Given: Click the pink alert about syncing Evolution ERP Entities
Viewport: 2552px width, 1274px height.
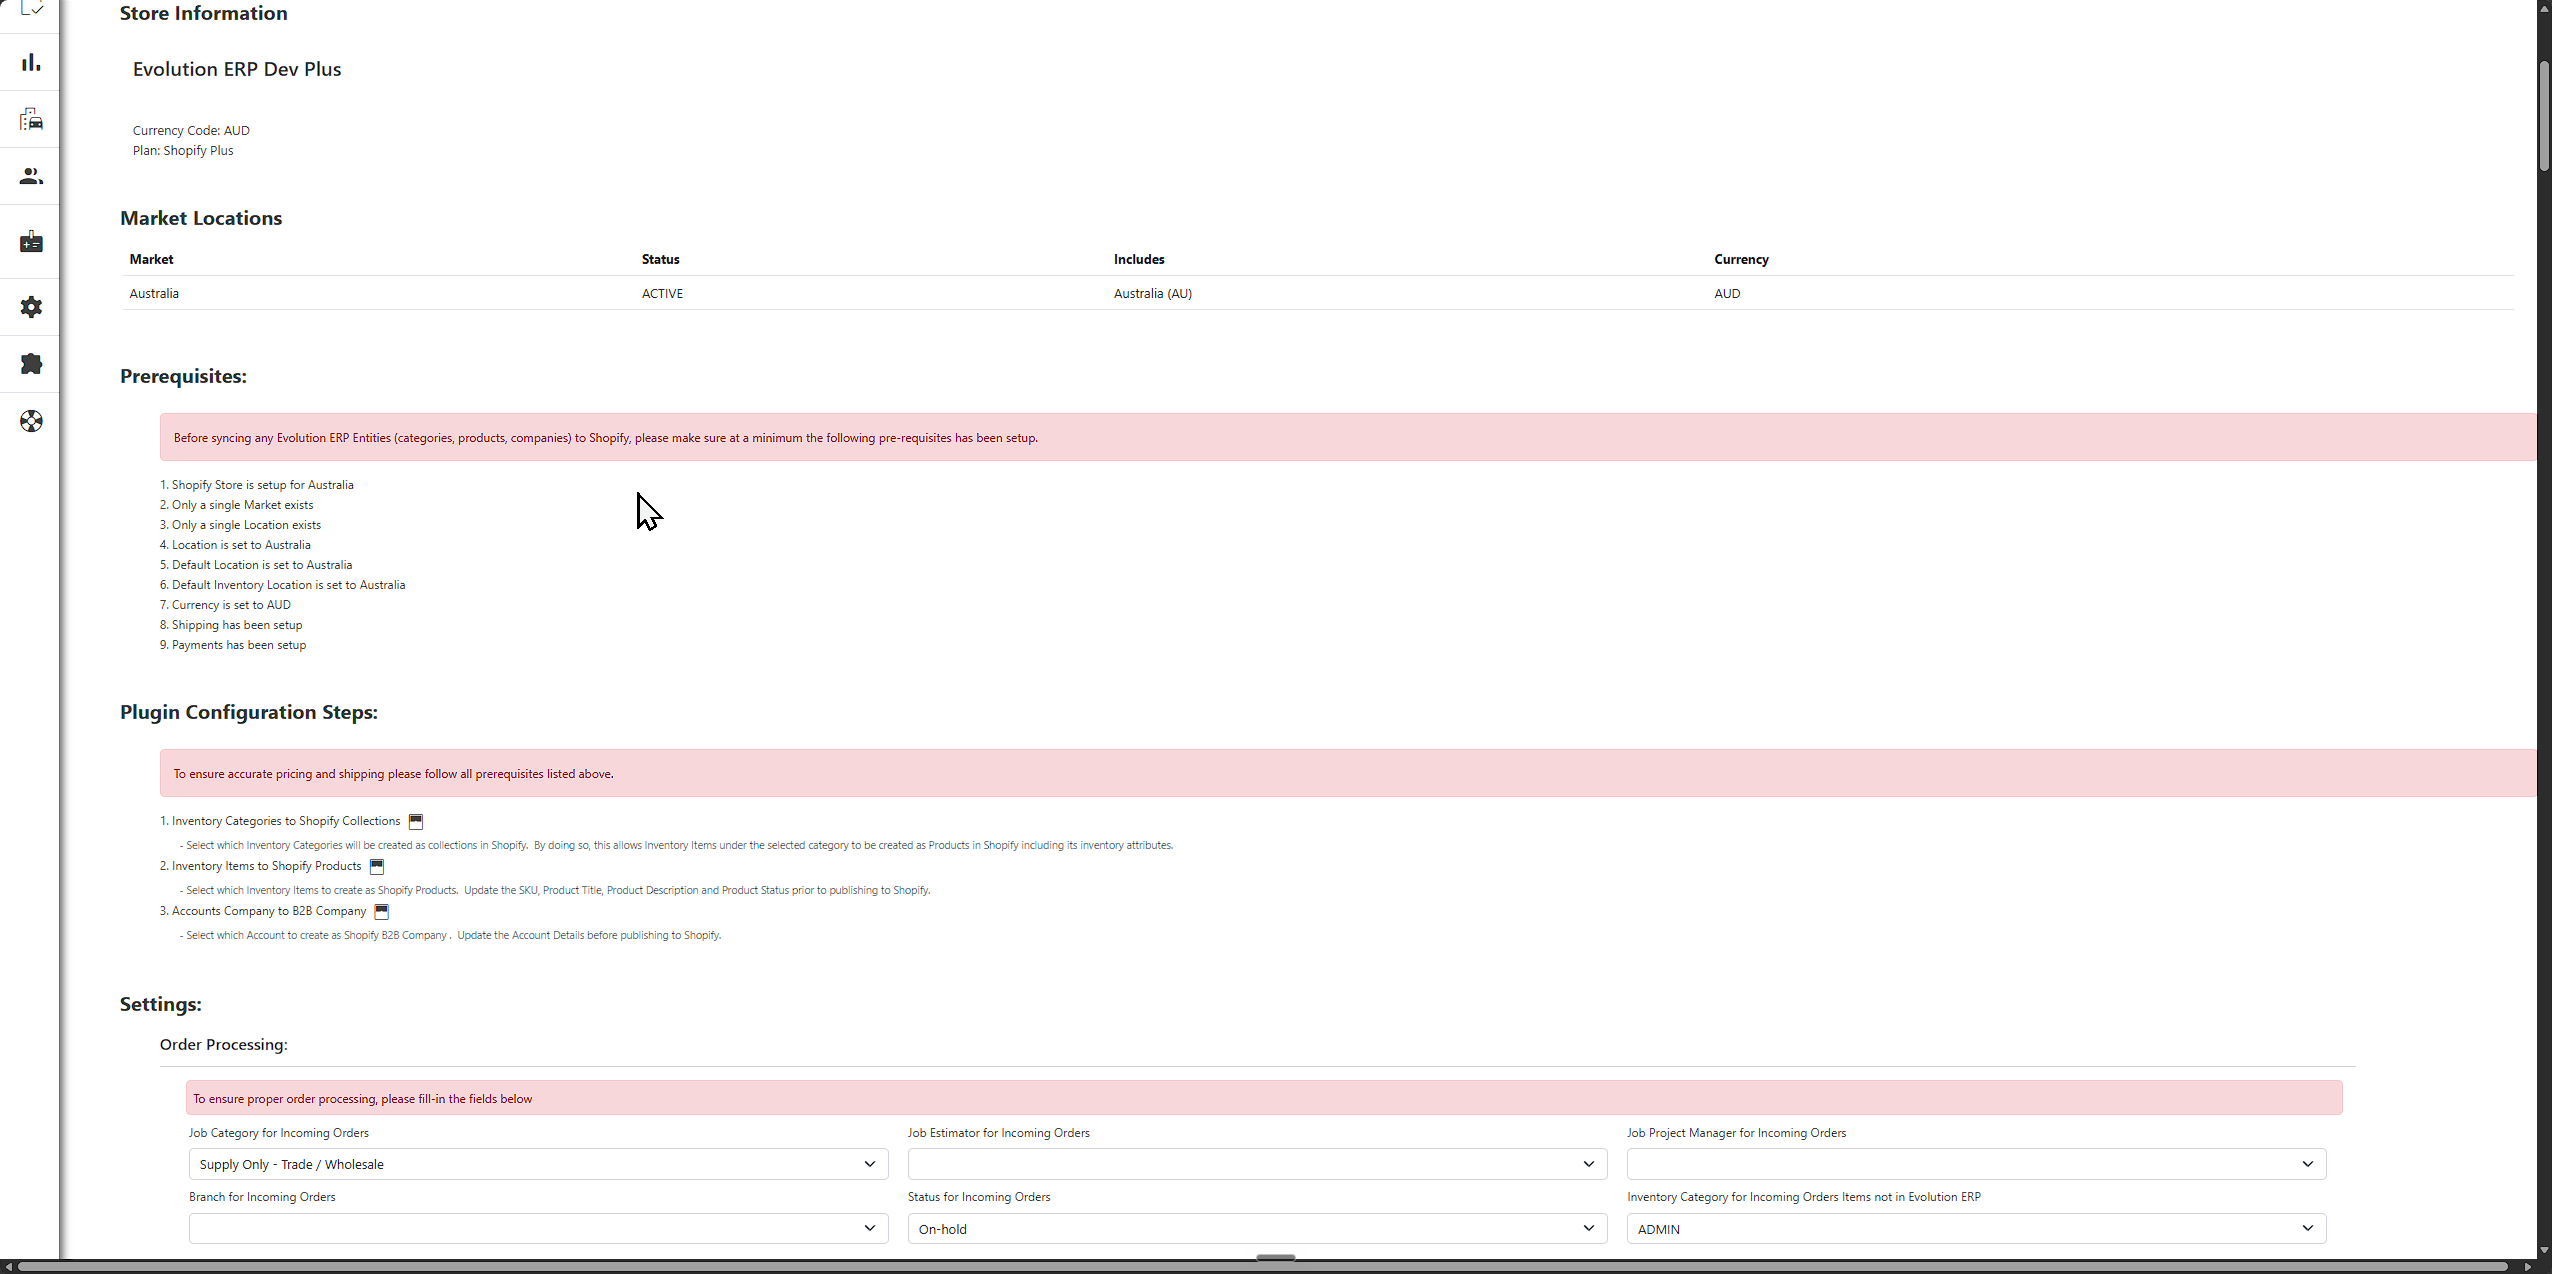Looking at the screenshot, I should (1348, 437).
